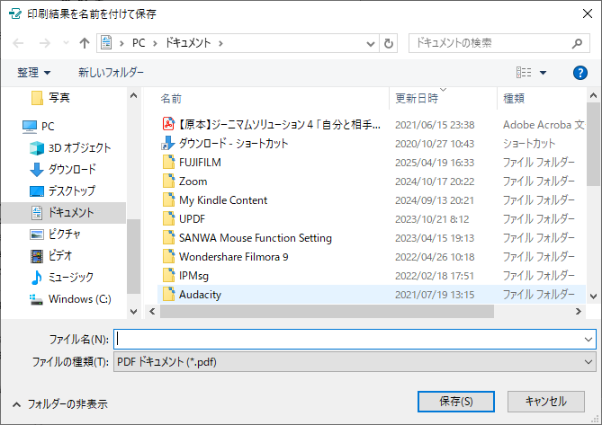
Task: Go up one folder level
Action: point(84,43)
